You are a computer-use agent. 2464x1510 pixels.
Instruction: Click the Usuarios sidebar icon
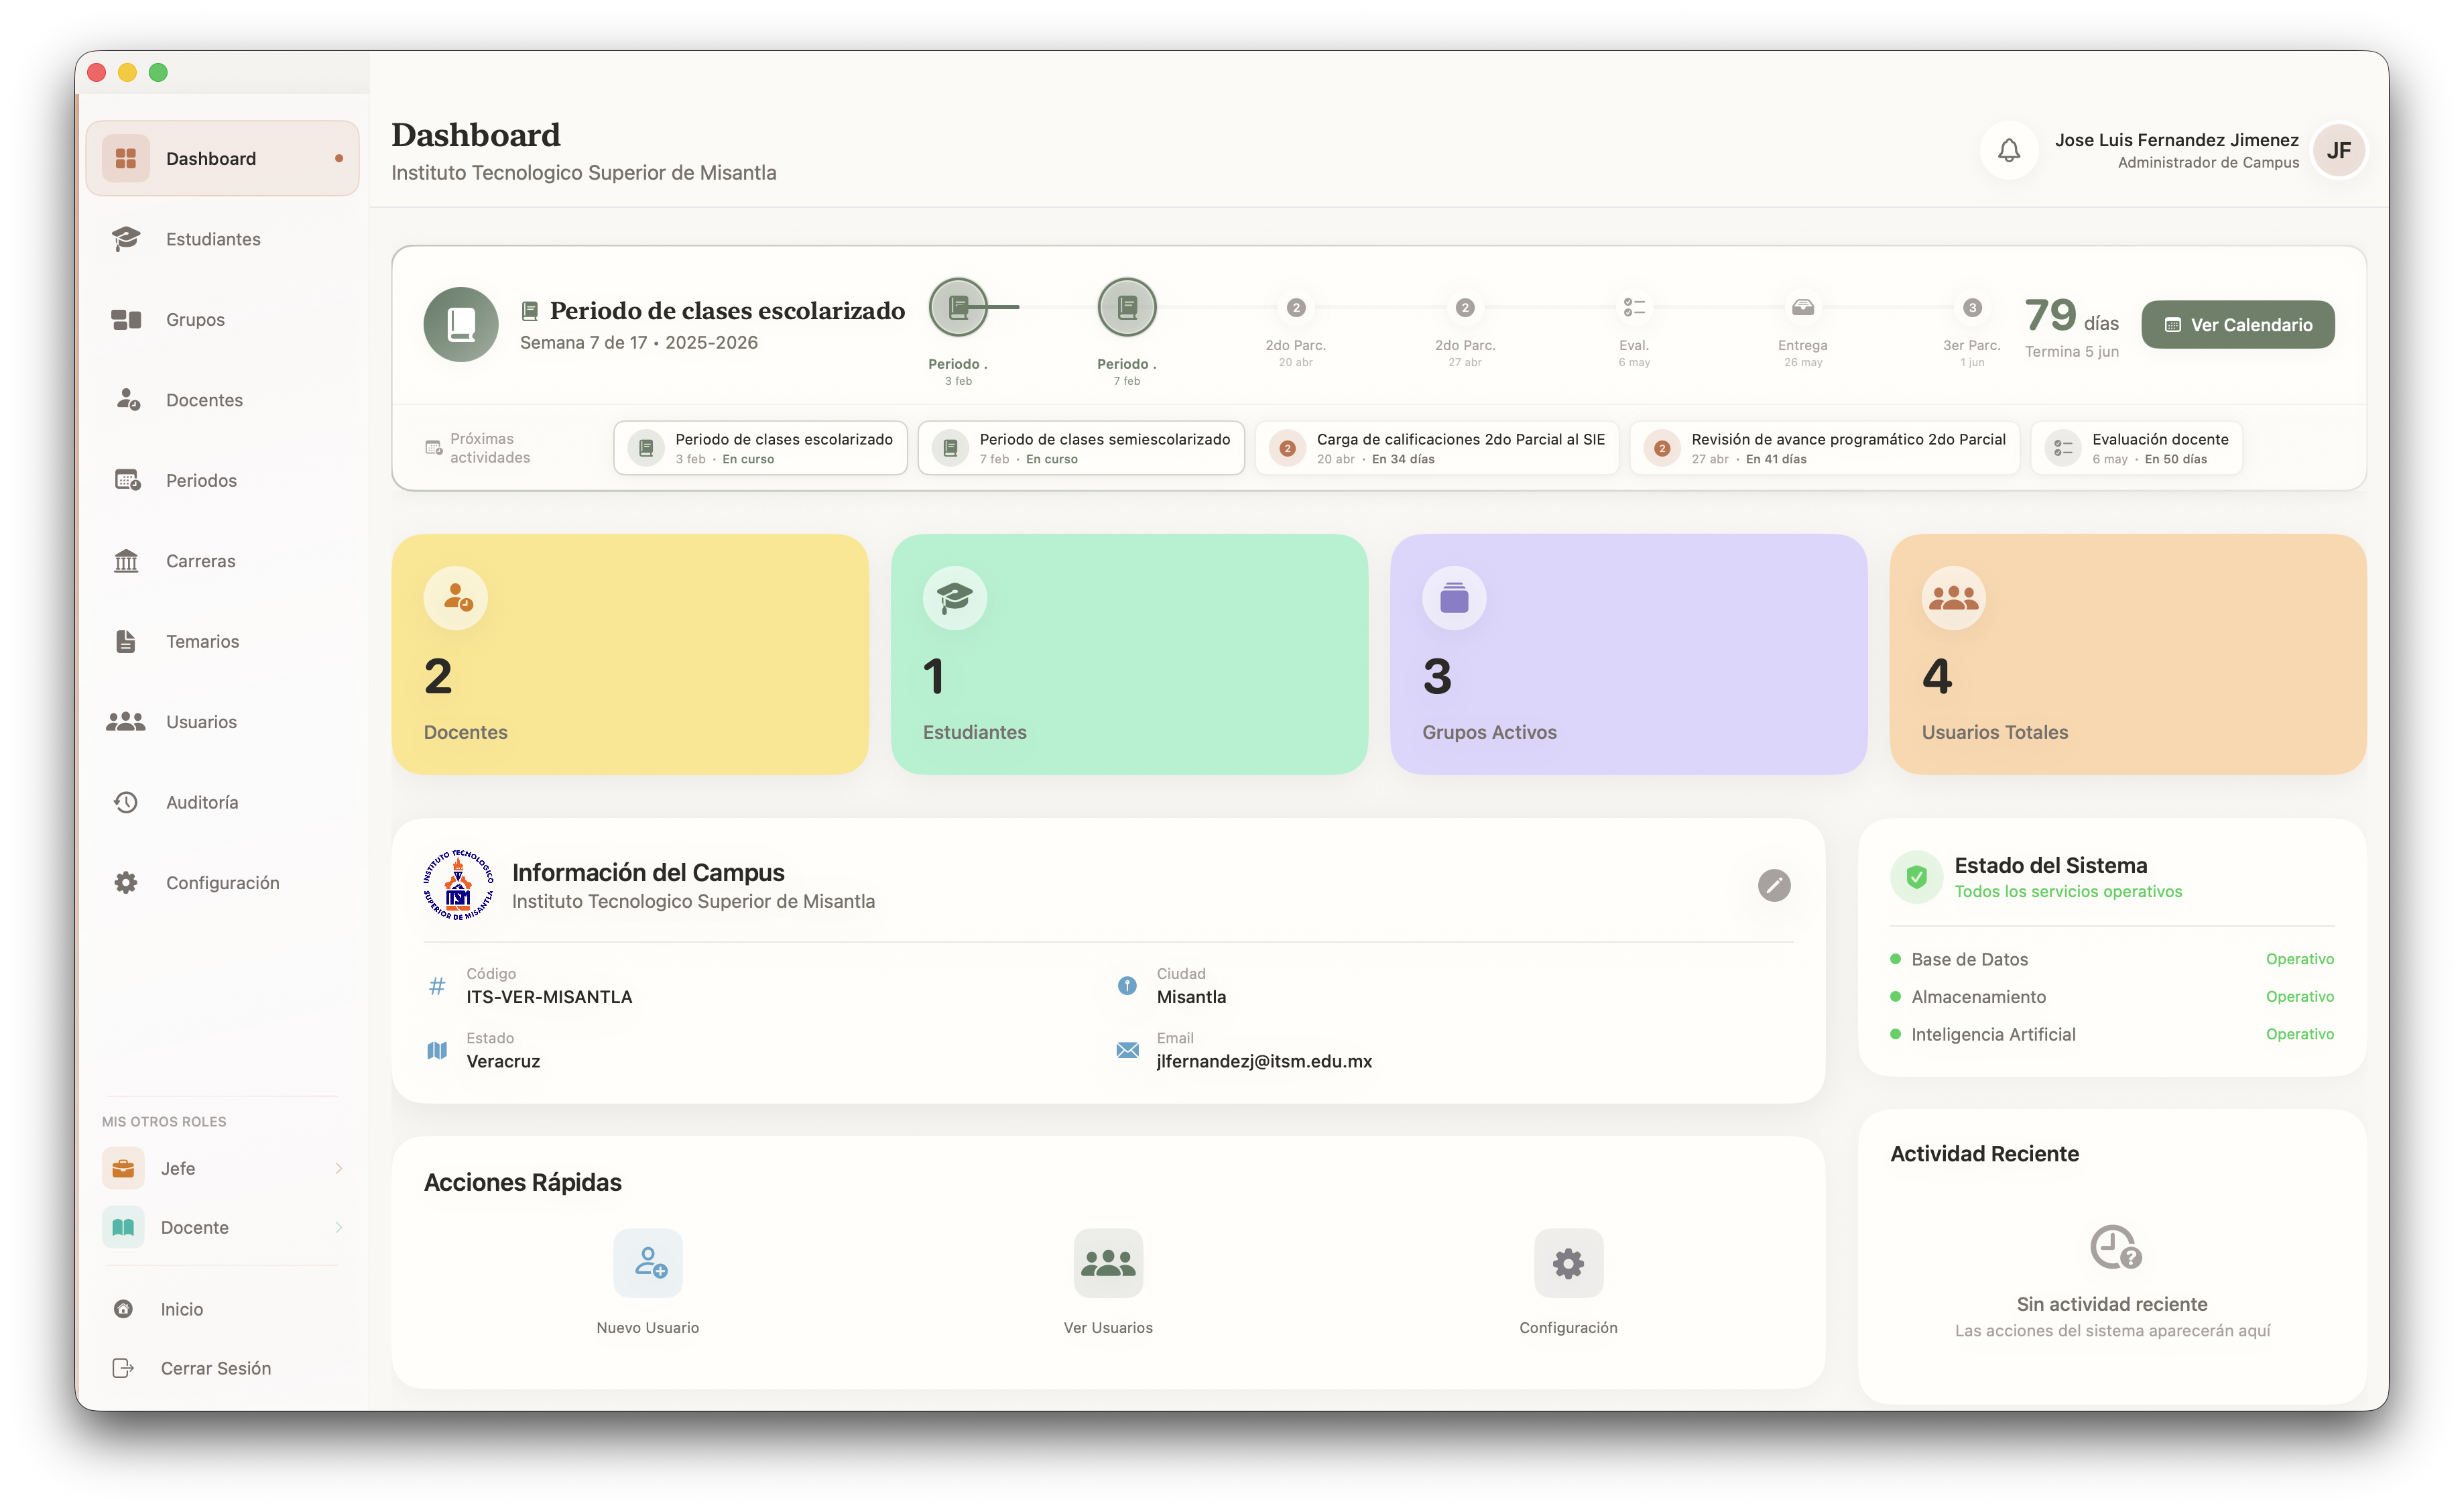click(126, 721)
